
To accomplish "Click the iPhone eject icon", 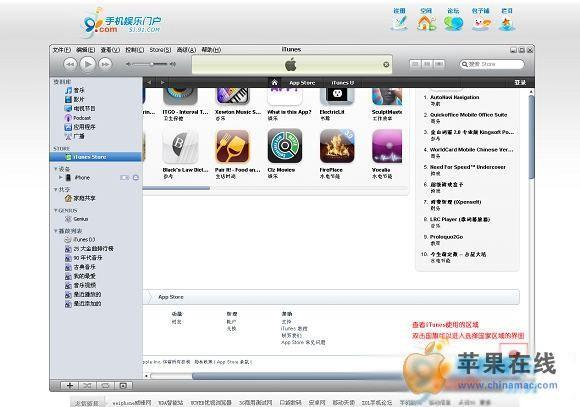I will pyautogui.click(x=136, y=178).
